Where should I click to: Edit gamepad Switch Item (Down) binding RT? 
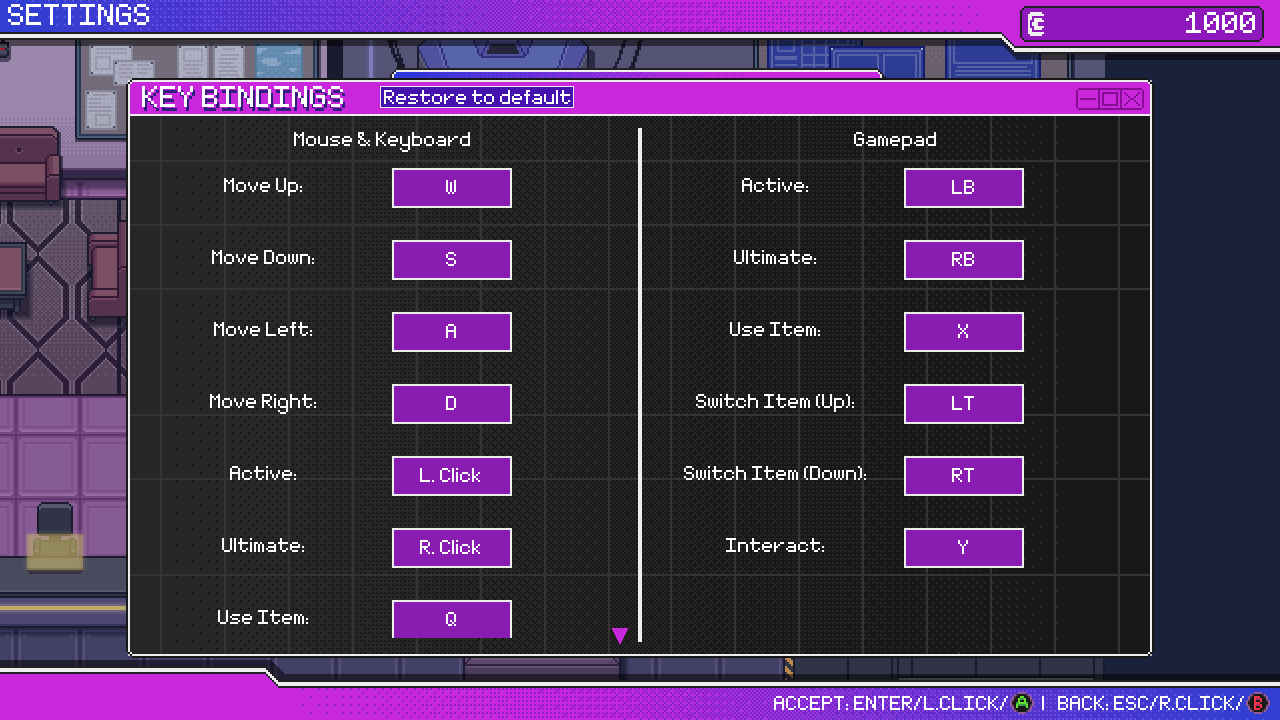pyautogui.click(x=964, y=476)
